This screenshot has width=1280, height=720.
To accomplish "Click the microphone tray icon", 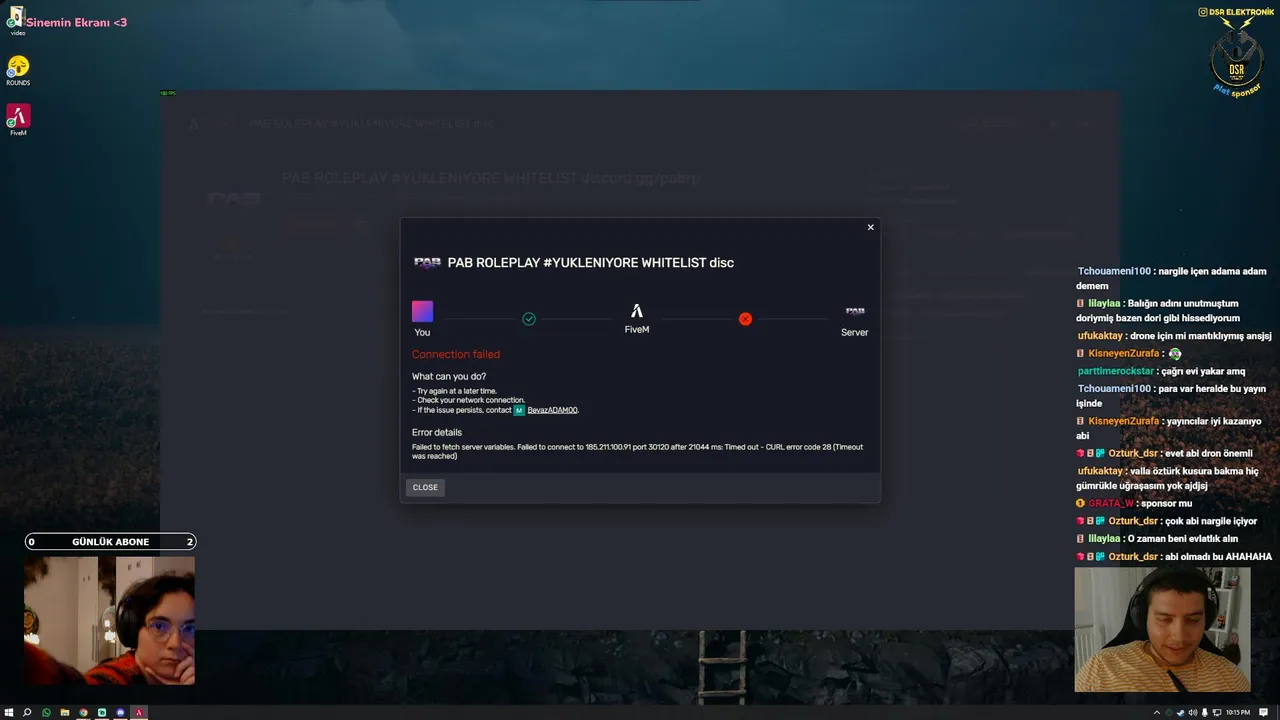I will coord(1205,712).
